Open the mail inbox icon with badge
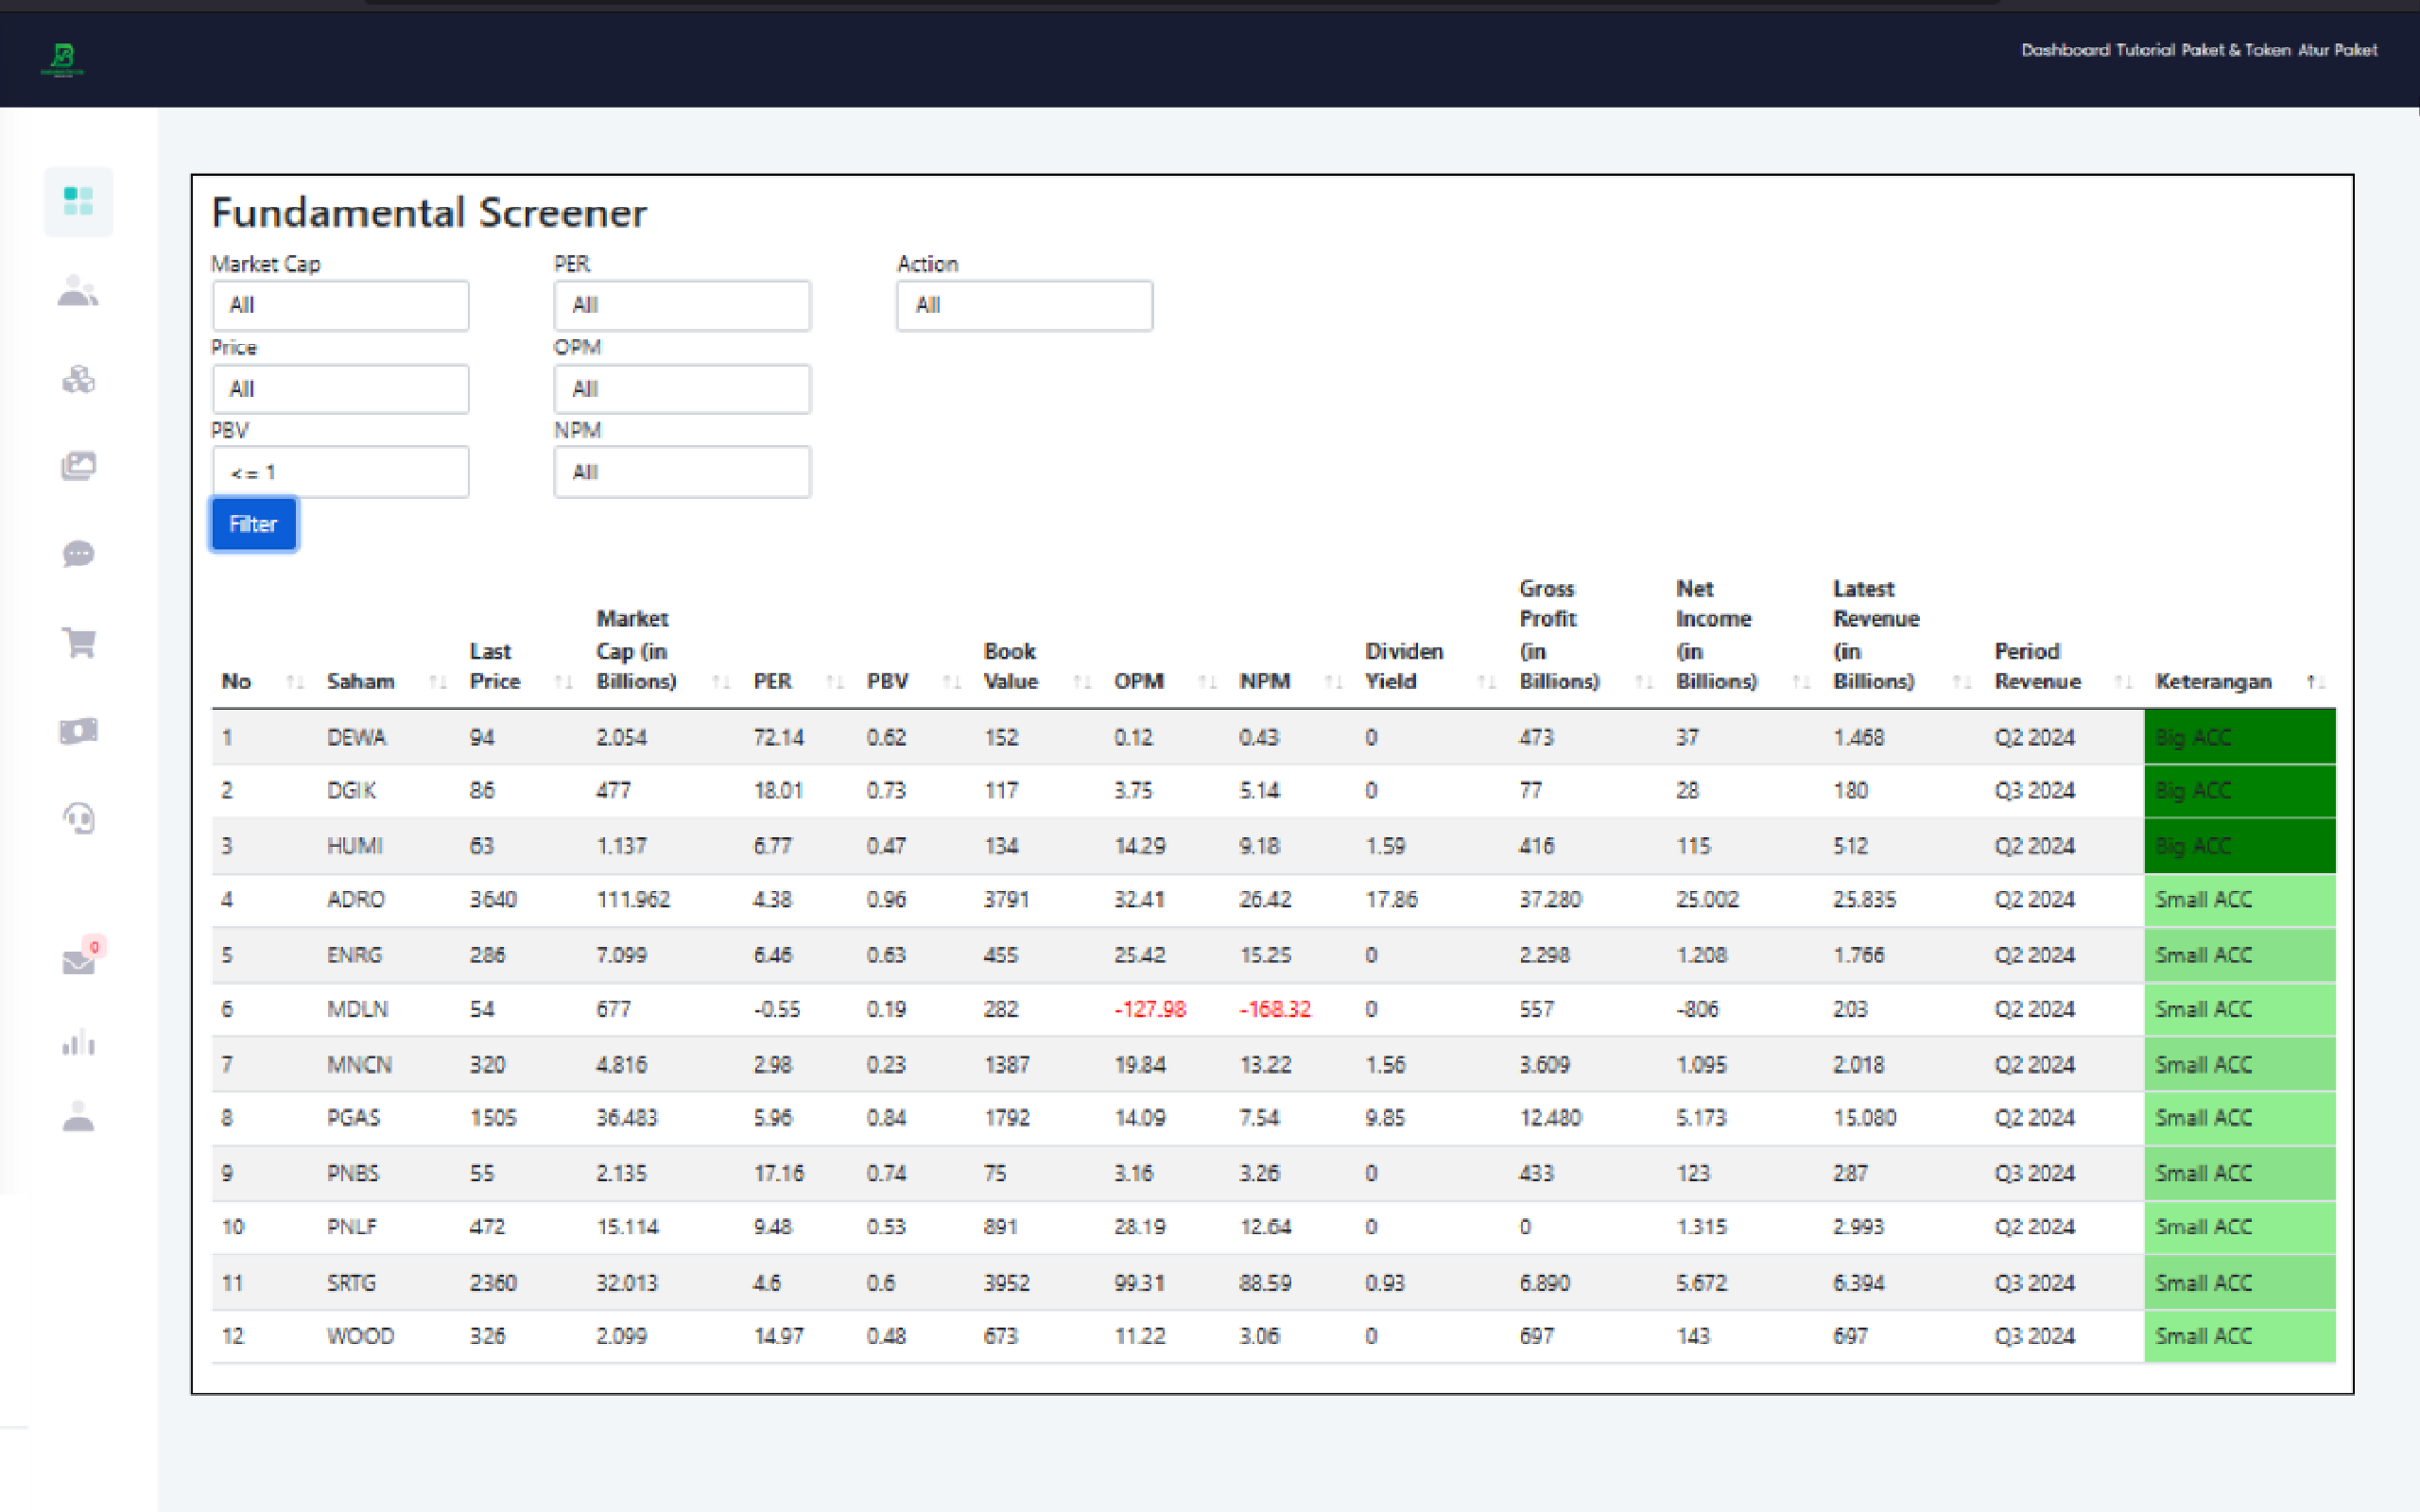This screenshot has width=2420, height=1512. (x=78, y=961)
